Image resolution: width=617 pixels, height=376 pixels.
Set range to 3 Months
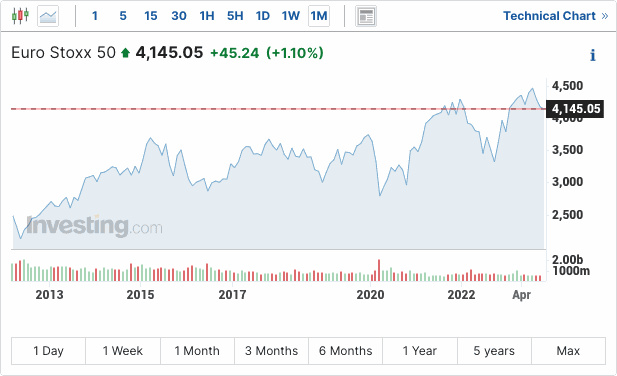pyautogui.click(x=272, y=351)
